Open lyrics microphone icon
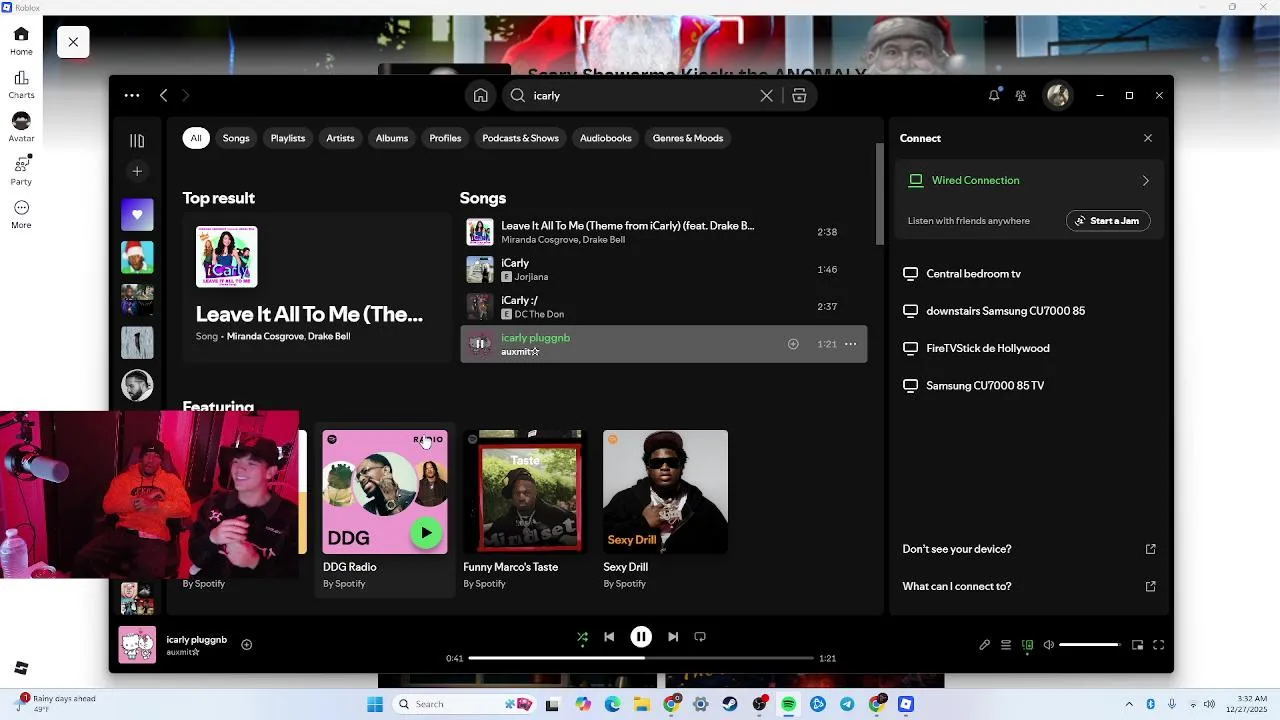This screenshot has height=720, width=1280. 984,645
